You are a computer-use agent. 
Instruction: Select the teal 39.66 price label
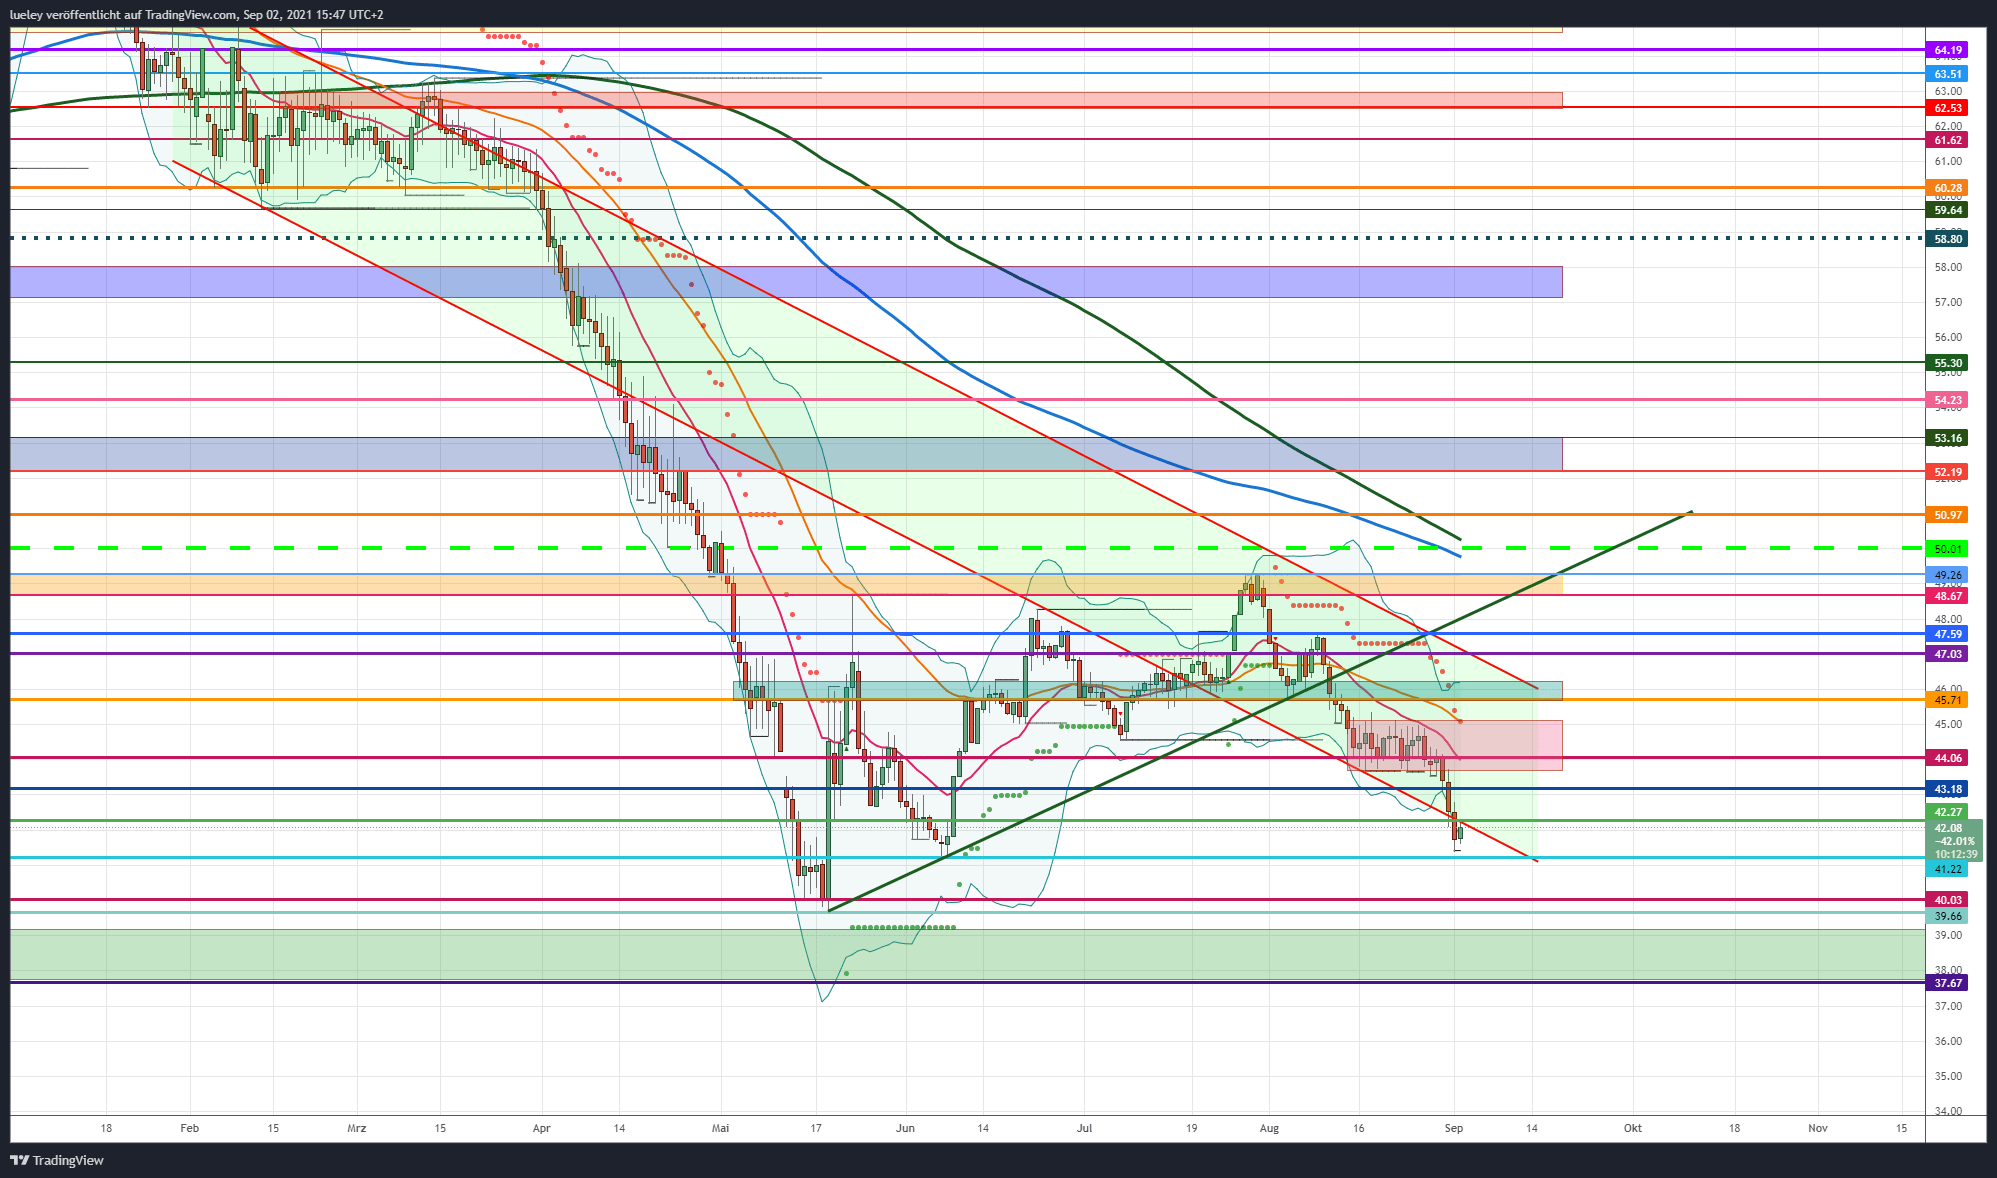pos(1947,916)
